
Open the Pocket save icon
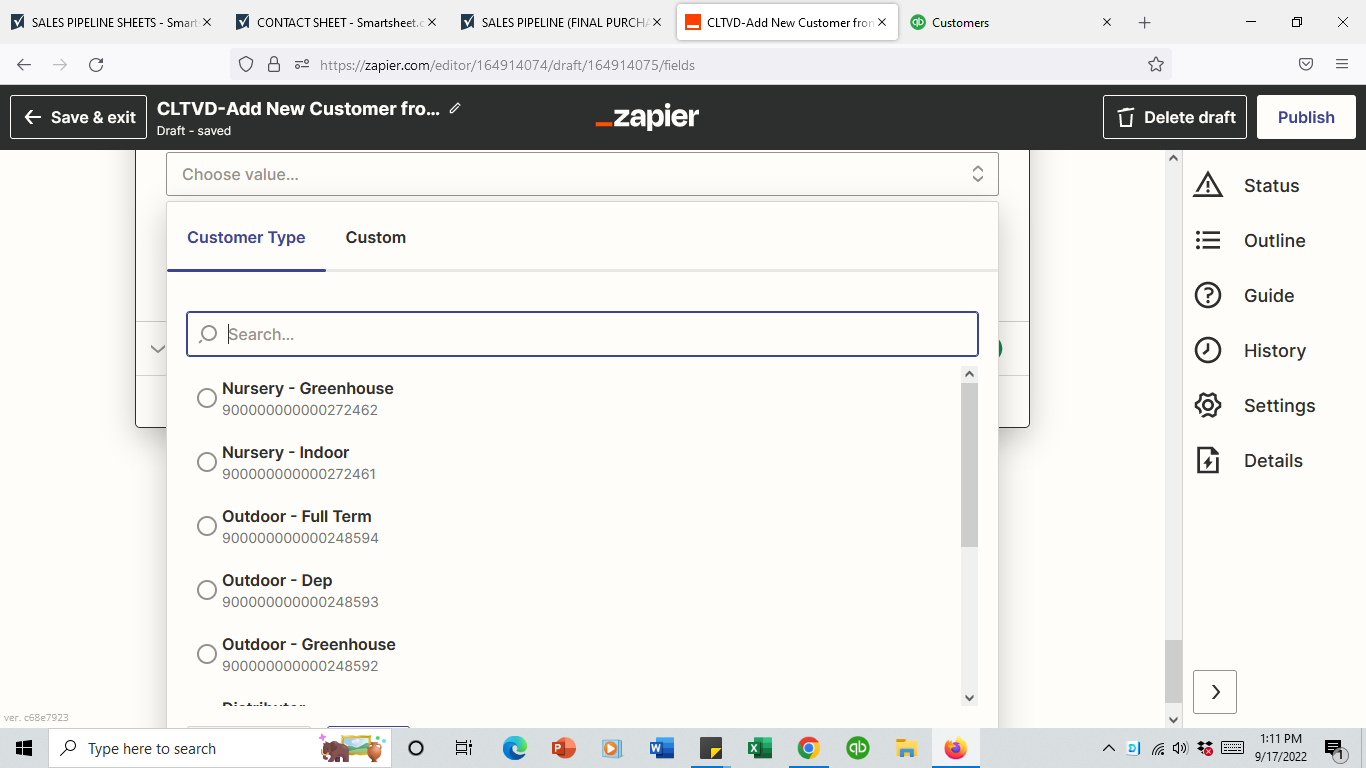pos(1306,64)
